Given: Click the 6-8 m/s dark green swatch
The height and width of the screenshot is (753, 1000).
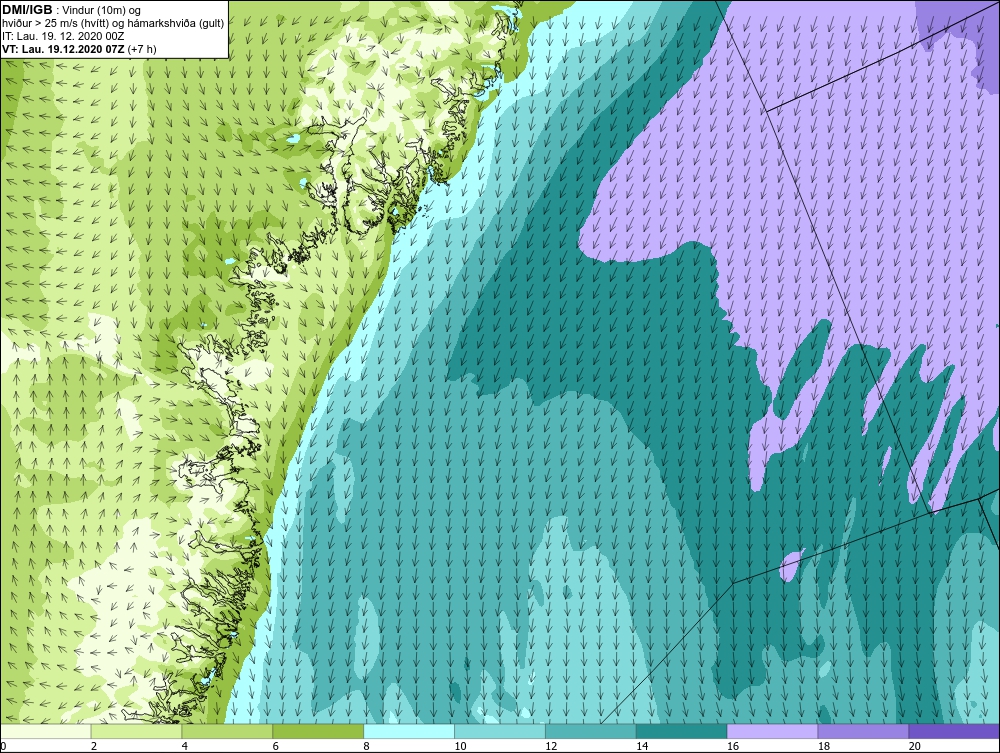Looking at the screenshot, I should coord(318,731).
